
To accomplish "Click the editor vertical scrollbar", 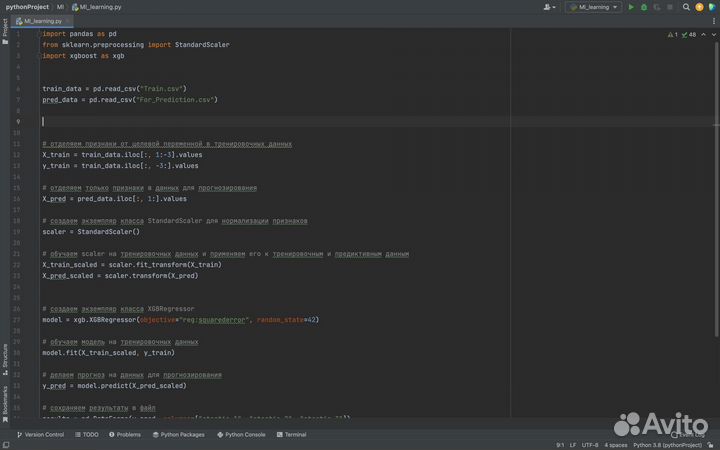I will point(716,188).
